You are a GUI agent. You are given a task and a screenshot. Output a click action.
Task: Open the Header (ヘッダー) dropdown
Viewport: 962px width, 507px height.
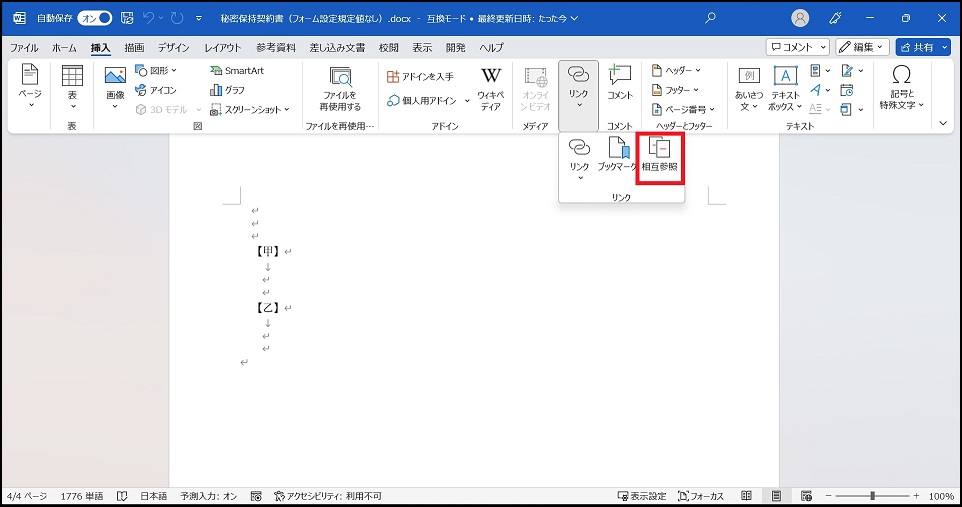point(675,71)
